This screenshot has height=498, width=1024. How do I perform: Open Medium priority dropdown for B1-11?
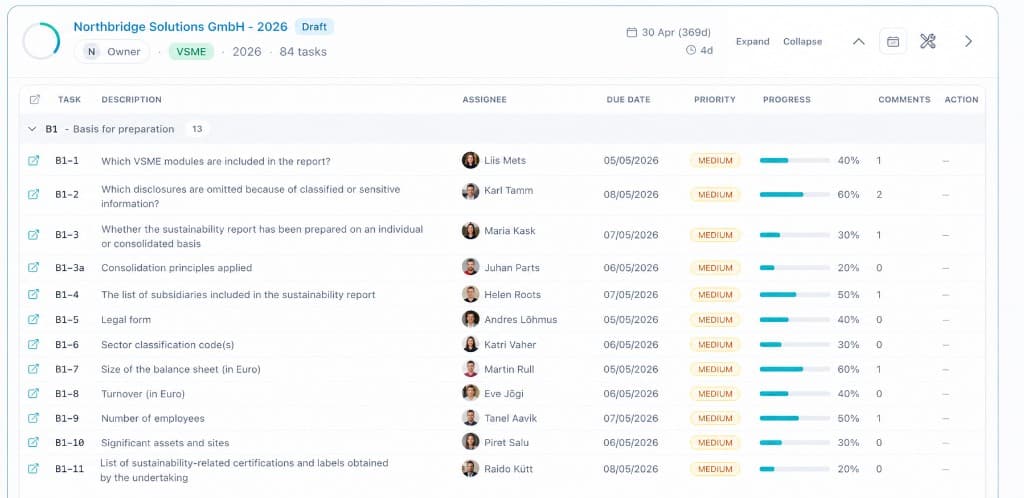pos(715,469)
